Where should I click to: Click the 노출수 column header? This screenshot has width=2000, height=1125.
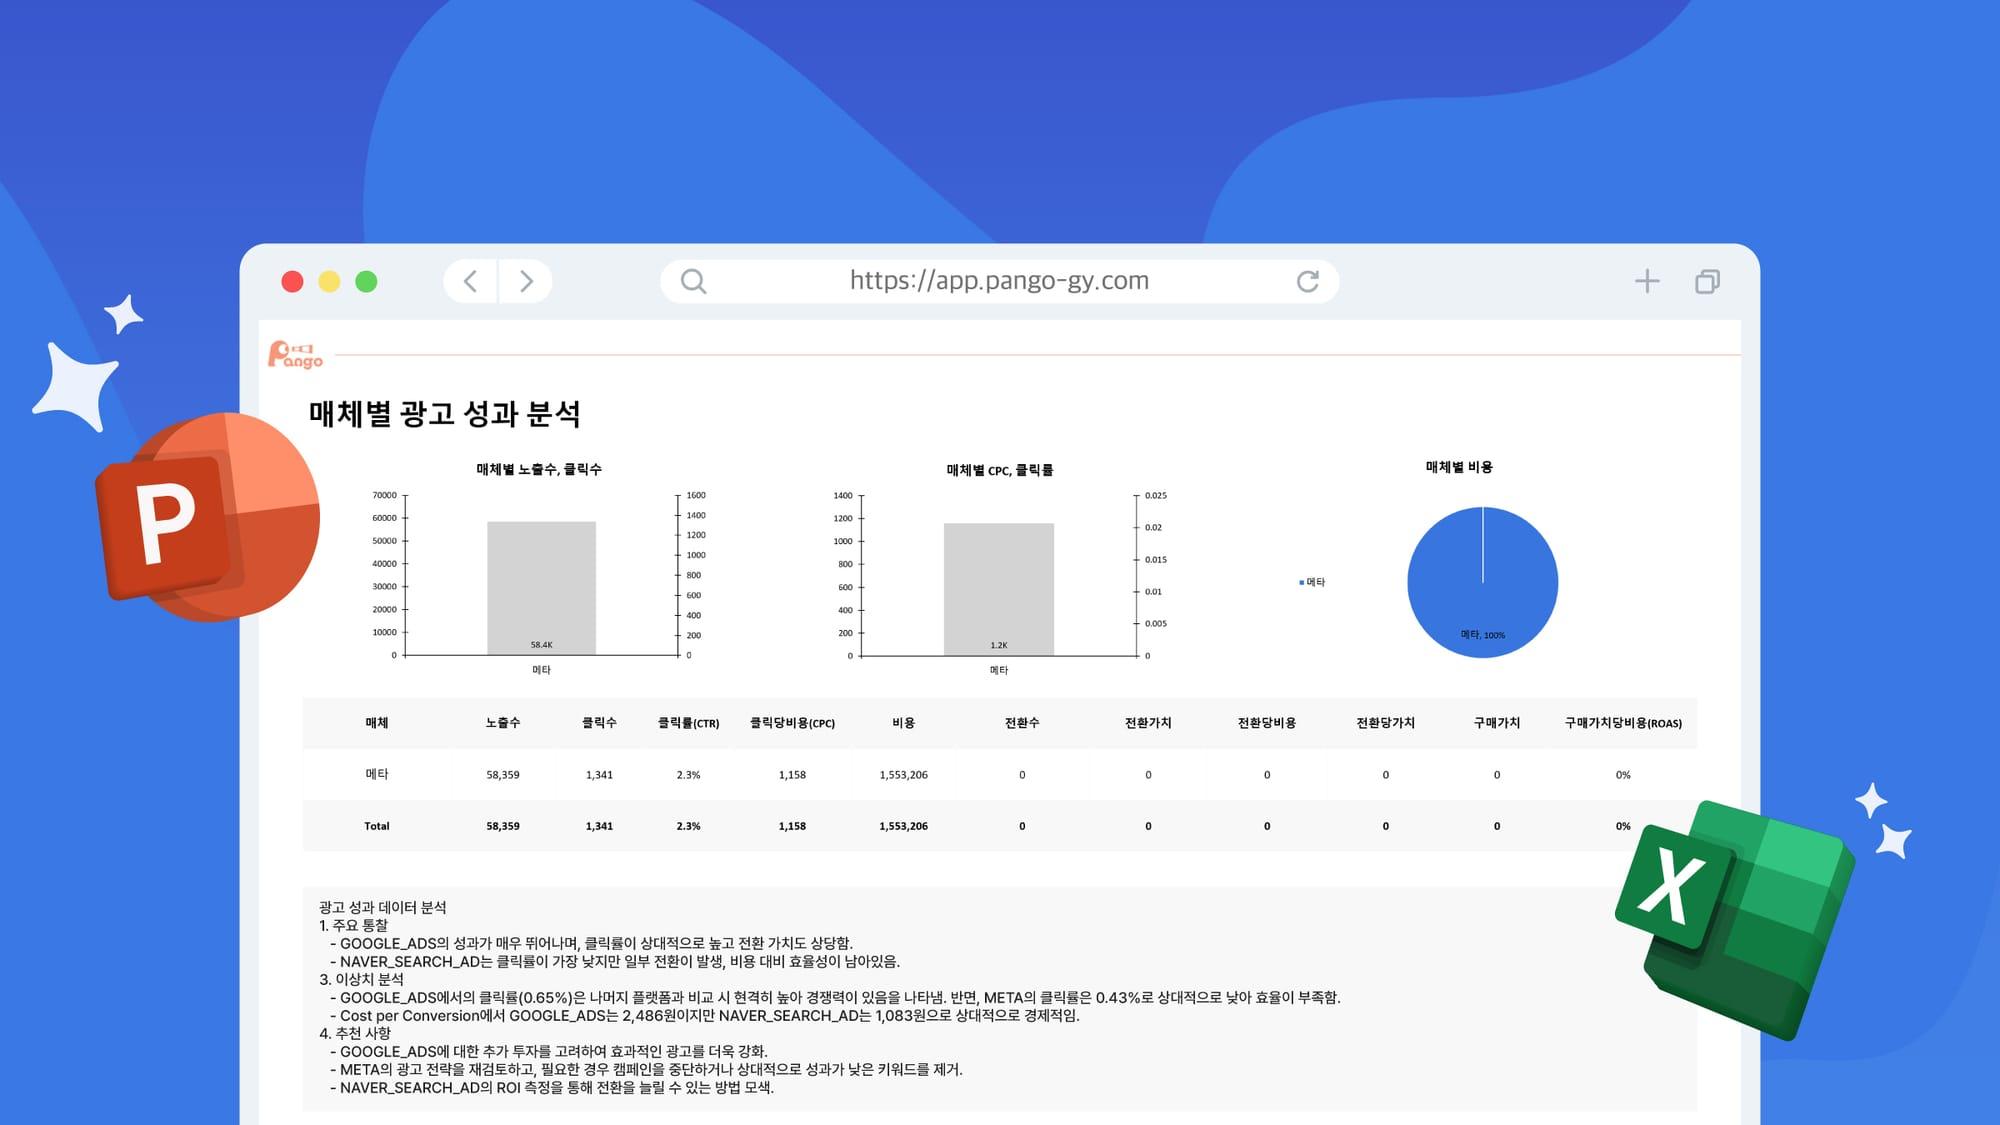pos(503,723)
